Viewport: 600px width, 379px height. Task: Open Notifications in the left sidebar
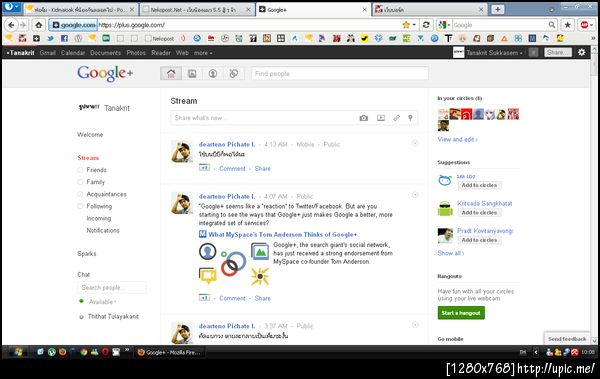103,230
